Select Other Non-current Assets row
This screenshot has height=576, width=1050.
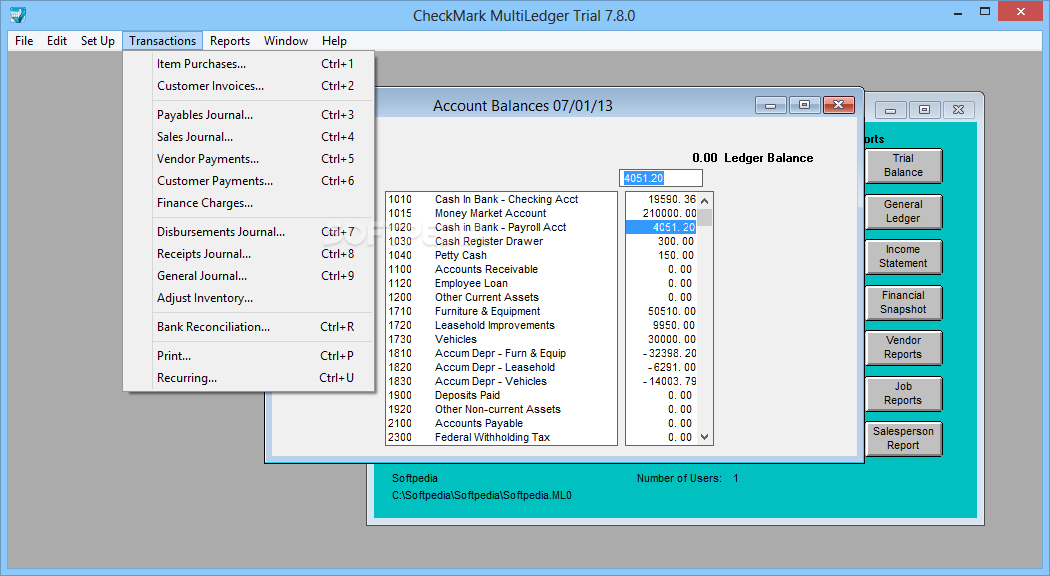[502, 410]
